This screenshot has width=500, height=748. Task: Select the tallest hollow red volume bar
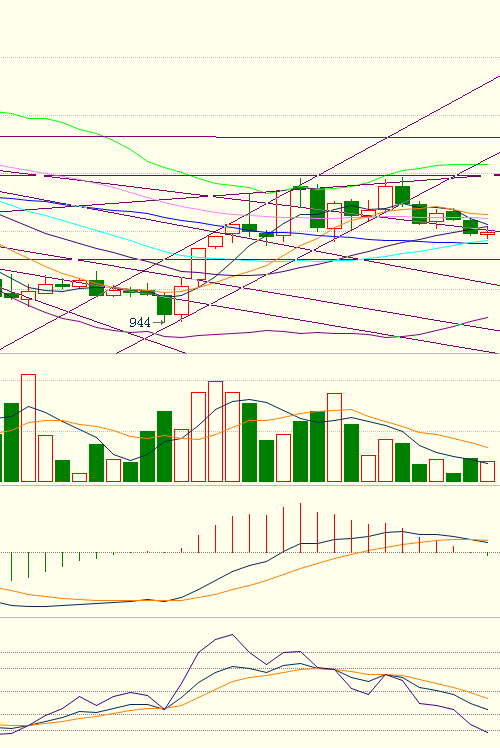pos(28,428)
